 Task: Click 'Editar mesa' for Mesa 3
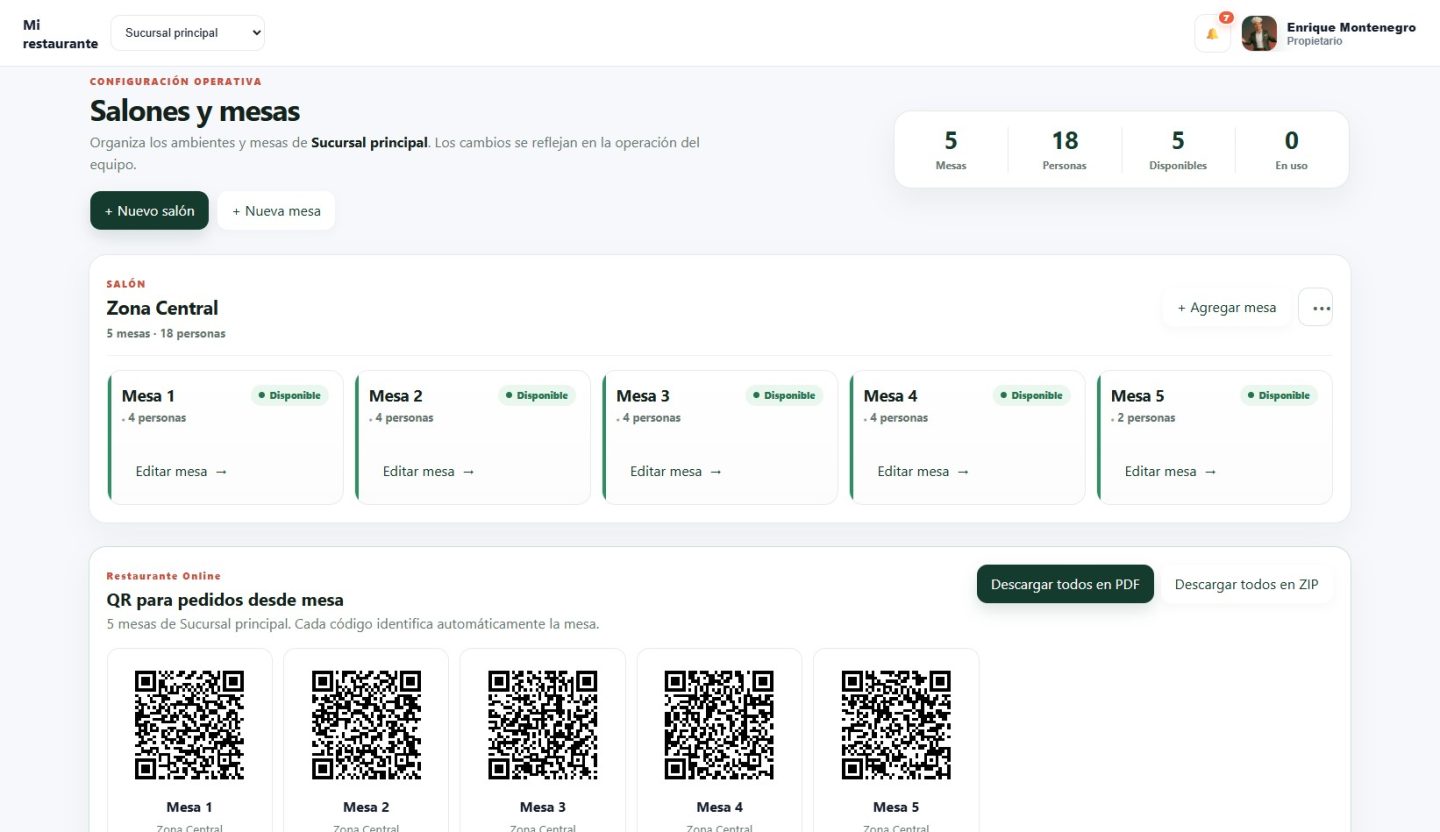click(x=675, y=471)
